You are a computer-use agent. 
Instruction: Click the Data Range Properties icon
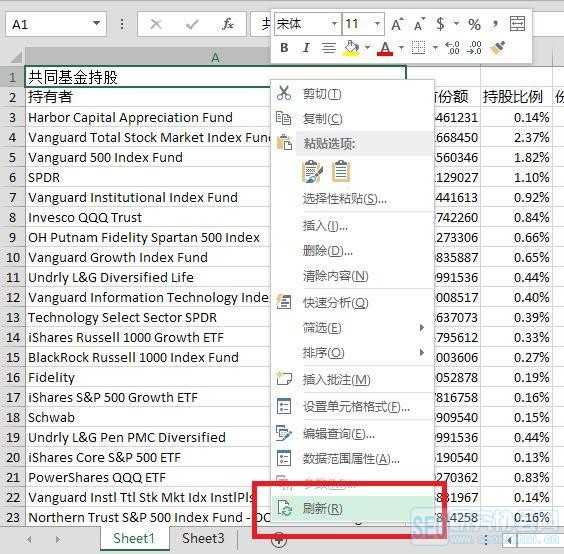[284, 458]
